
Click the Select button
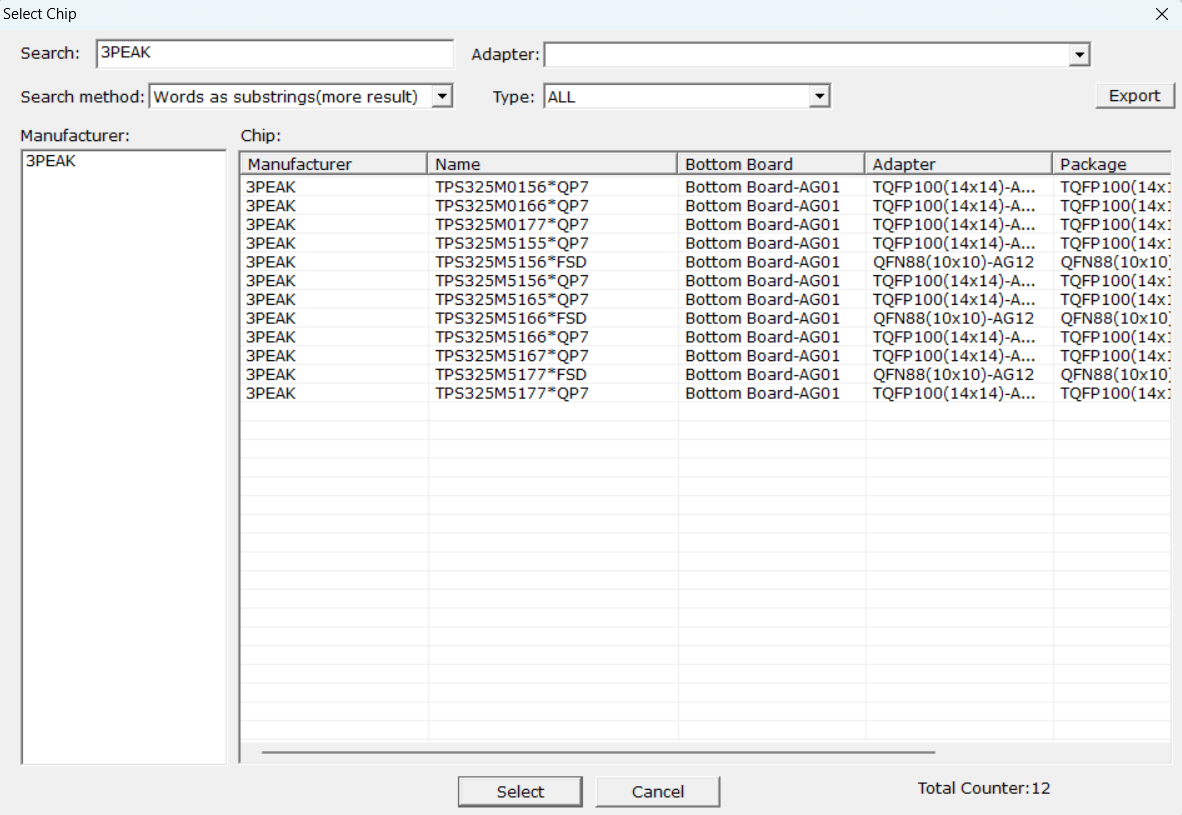(520, 792)
